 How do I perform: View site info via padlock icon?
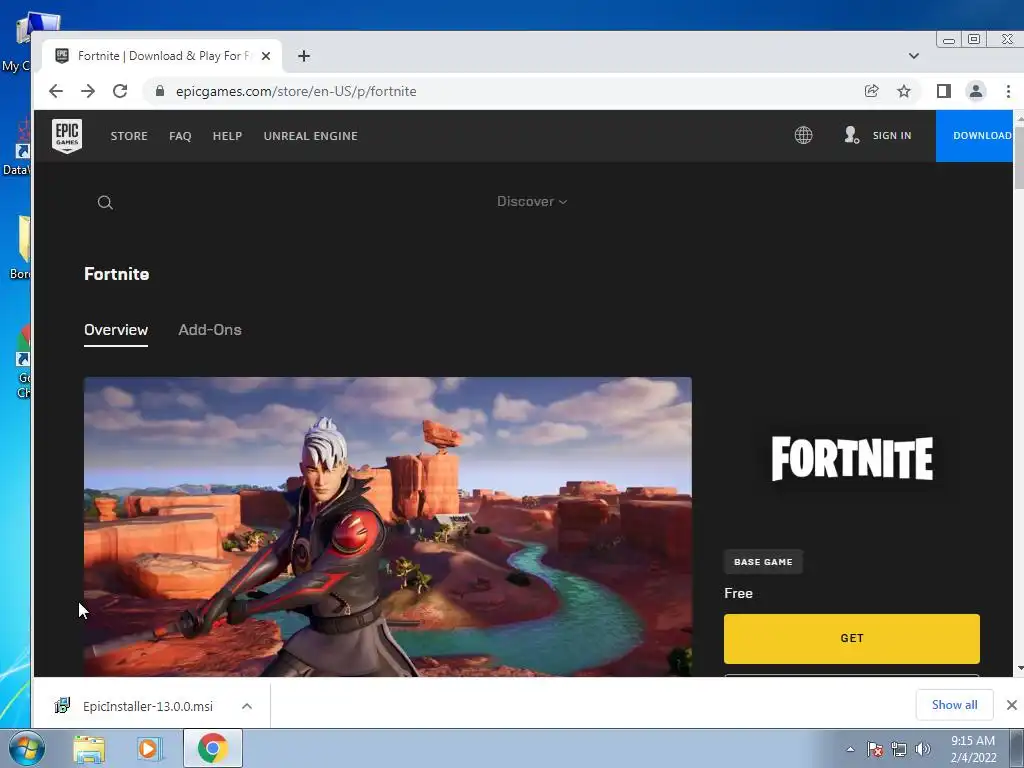click(159, 91)
